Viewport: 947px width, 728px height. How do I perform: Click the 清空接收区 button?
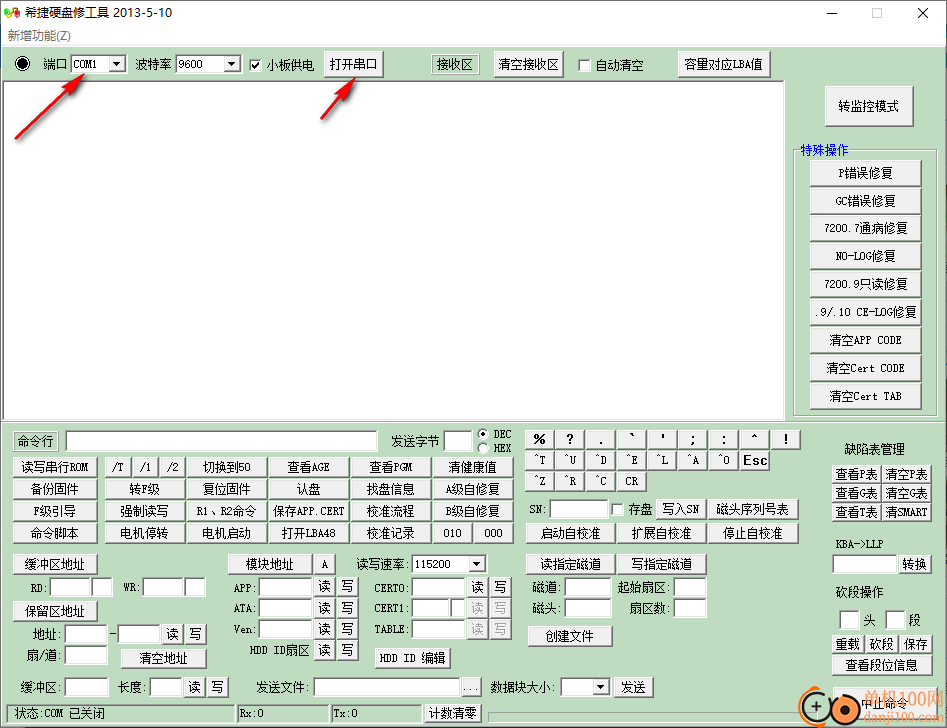pyautogui.click(x=528, y=64)
